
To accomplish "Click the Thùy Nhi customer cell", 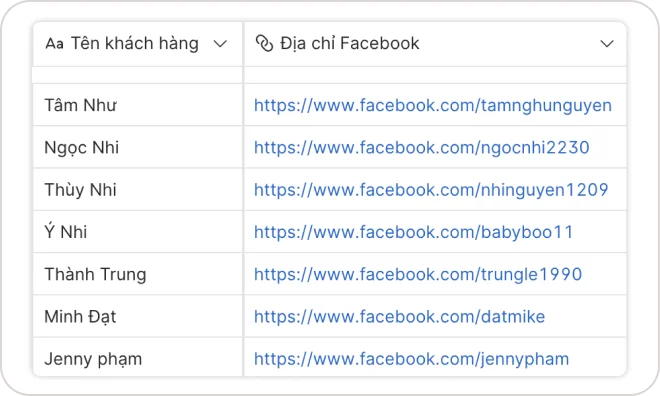I will click(x=138, y=189).
